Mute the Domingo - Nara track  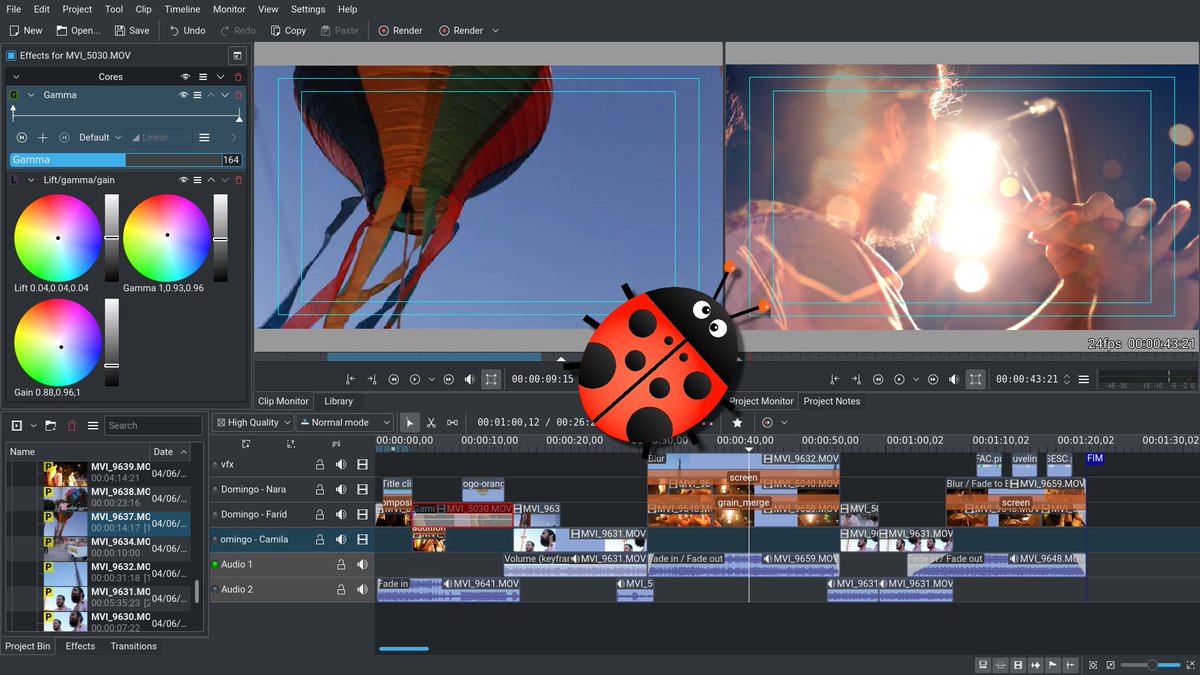341,489
